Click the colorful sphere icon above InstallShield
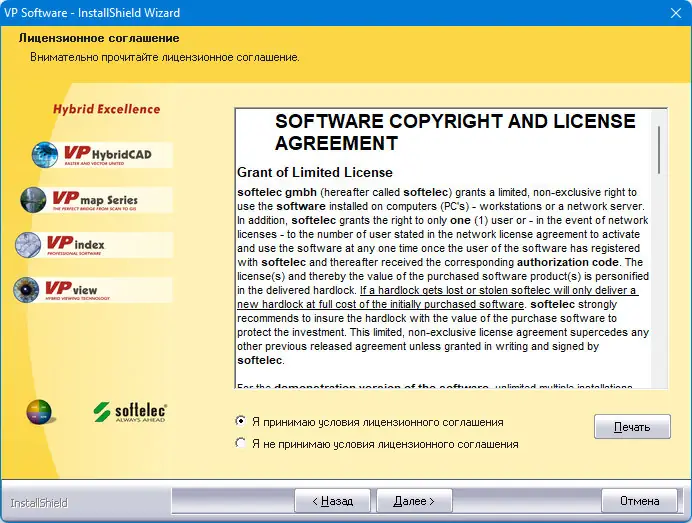Image resolution: width=692 pixels, height=523 pixels. [39, 412]
